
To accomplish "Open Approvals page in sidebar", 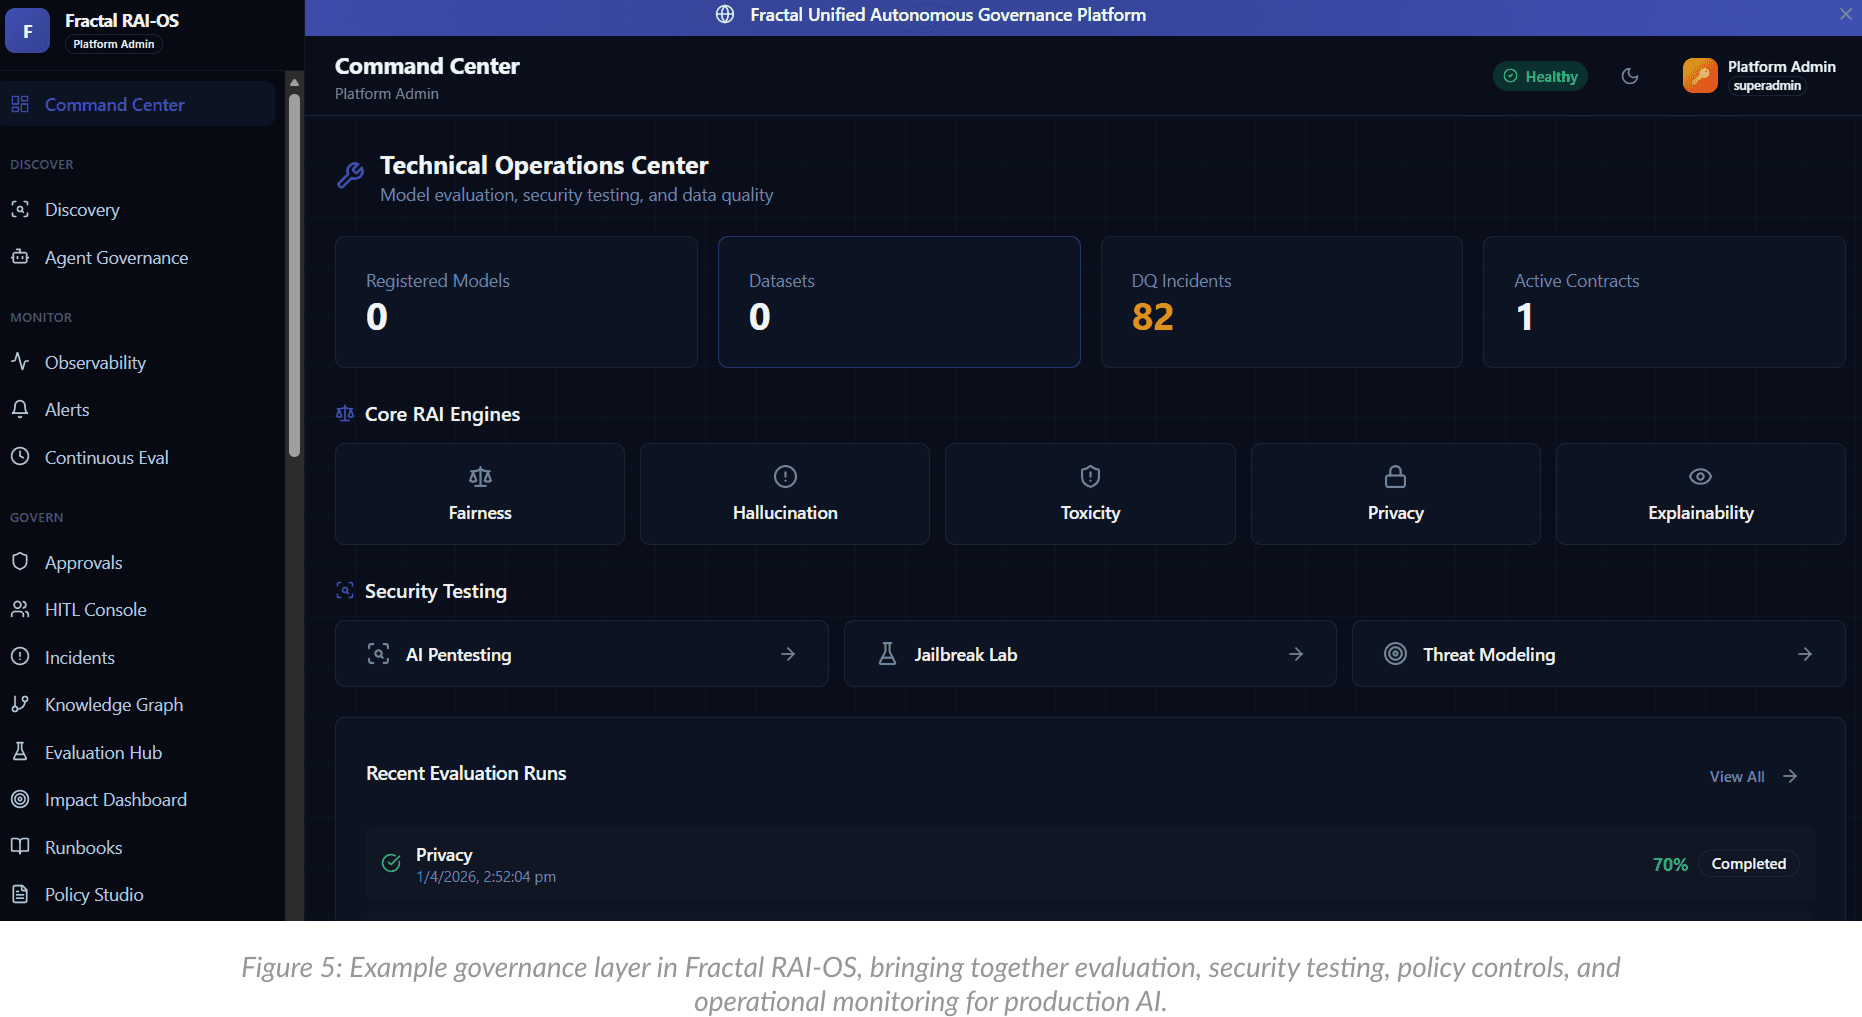I will tap(138, 562).
